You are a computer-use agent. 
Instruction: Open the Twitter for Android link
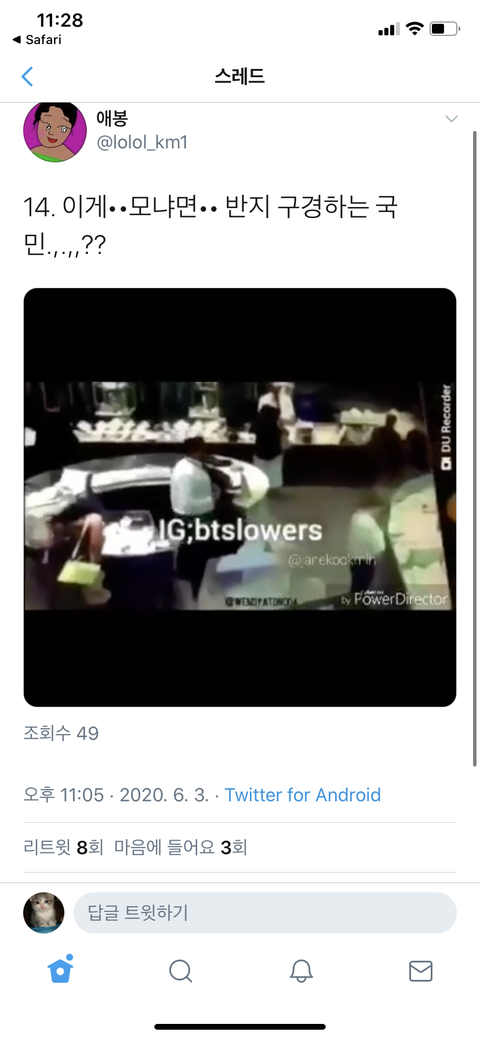[303, 794]
